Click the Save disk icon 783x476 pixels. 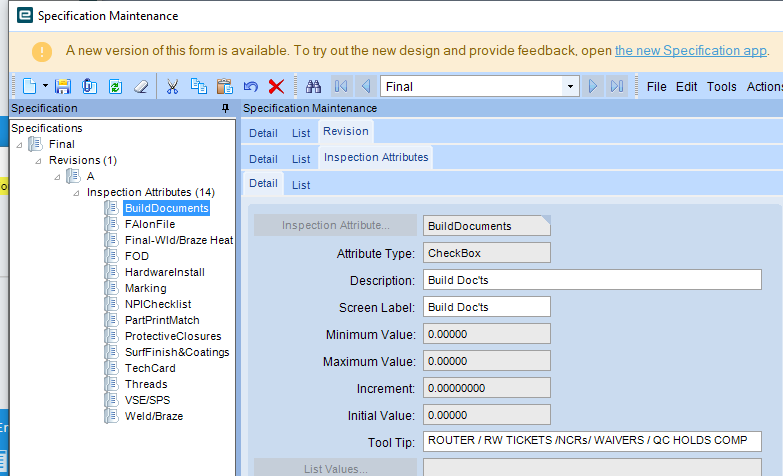[63, 86]
